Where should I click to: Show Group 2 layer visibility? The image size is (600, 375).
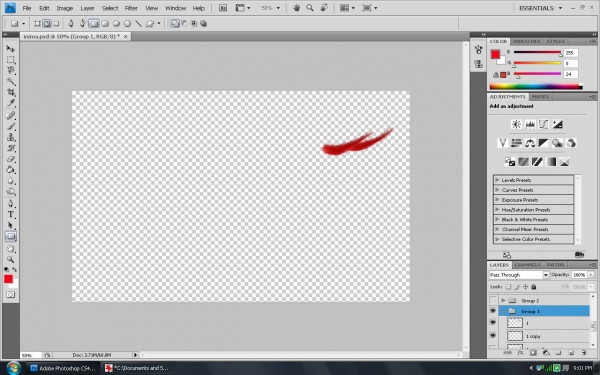coord(493,300)
